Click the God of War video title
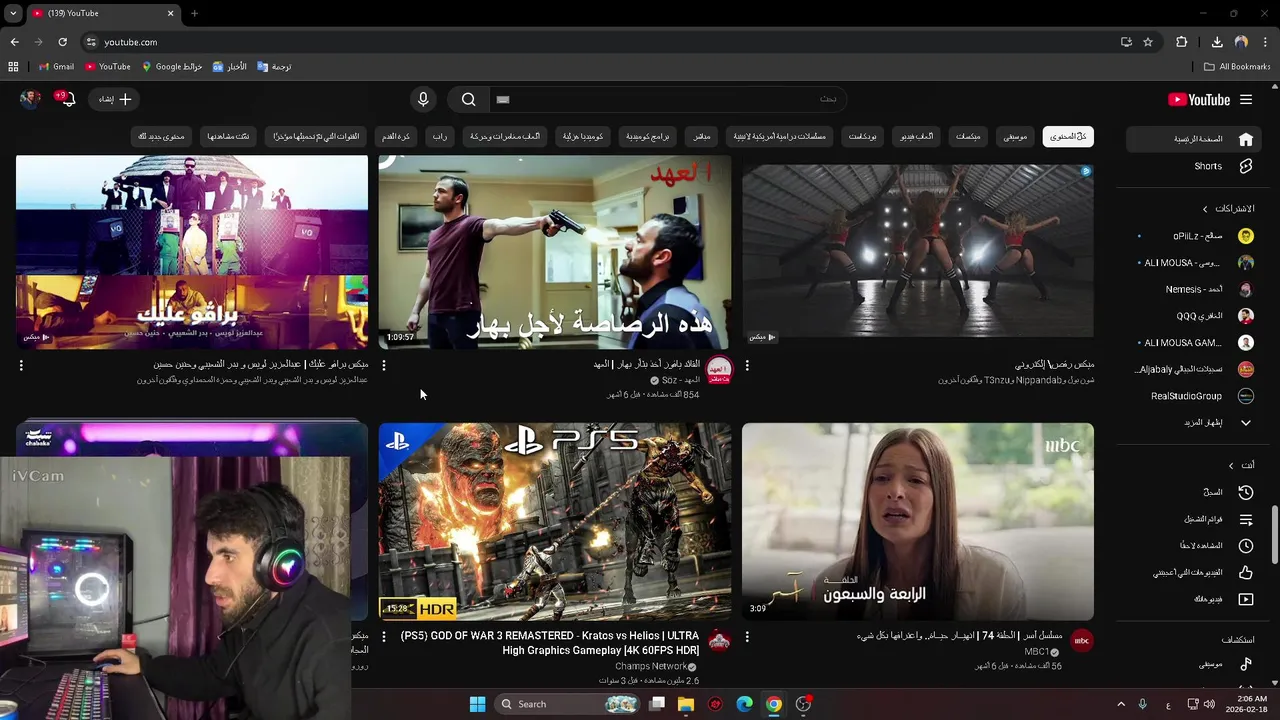This screenshot has width=1280, height=720. click(550, 643)
